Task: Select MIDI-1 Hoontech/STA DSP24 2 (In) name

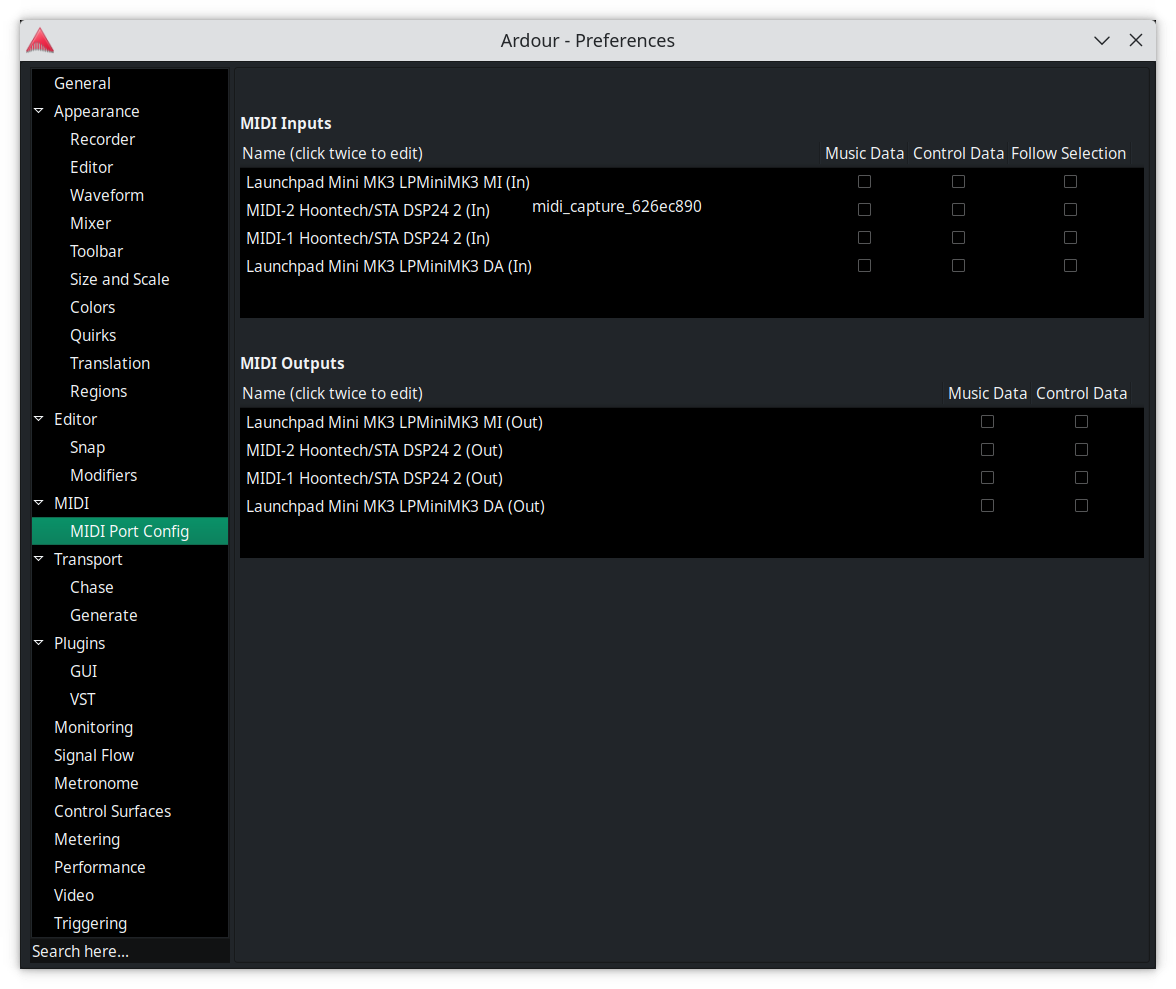Action: pyautogui.click(x=368, y=239)
